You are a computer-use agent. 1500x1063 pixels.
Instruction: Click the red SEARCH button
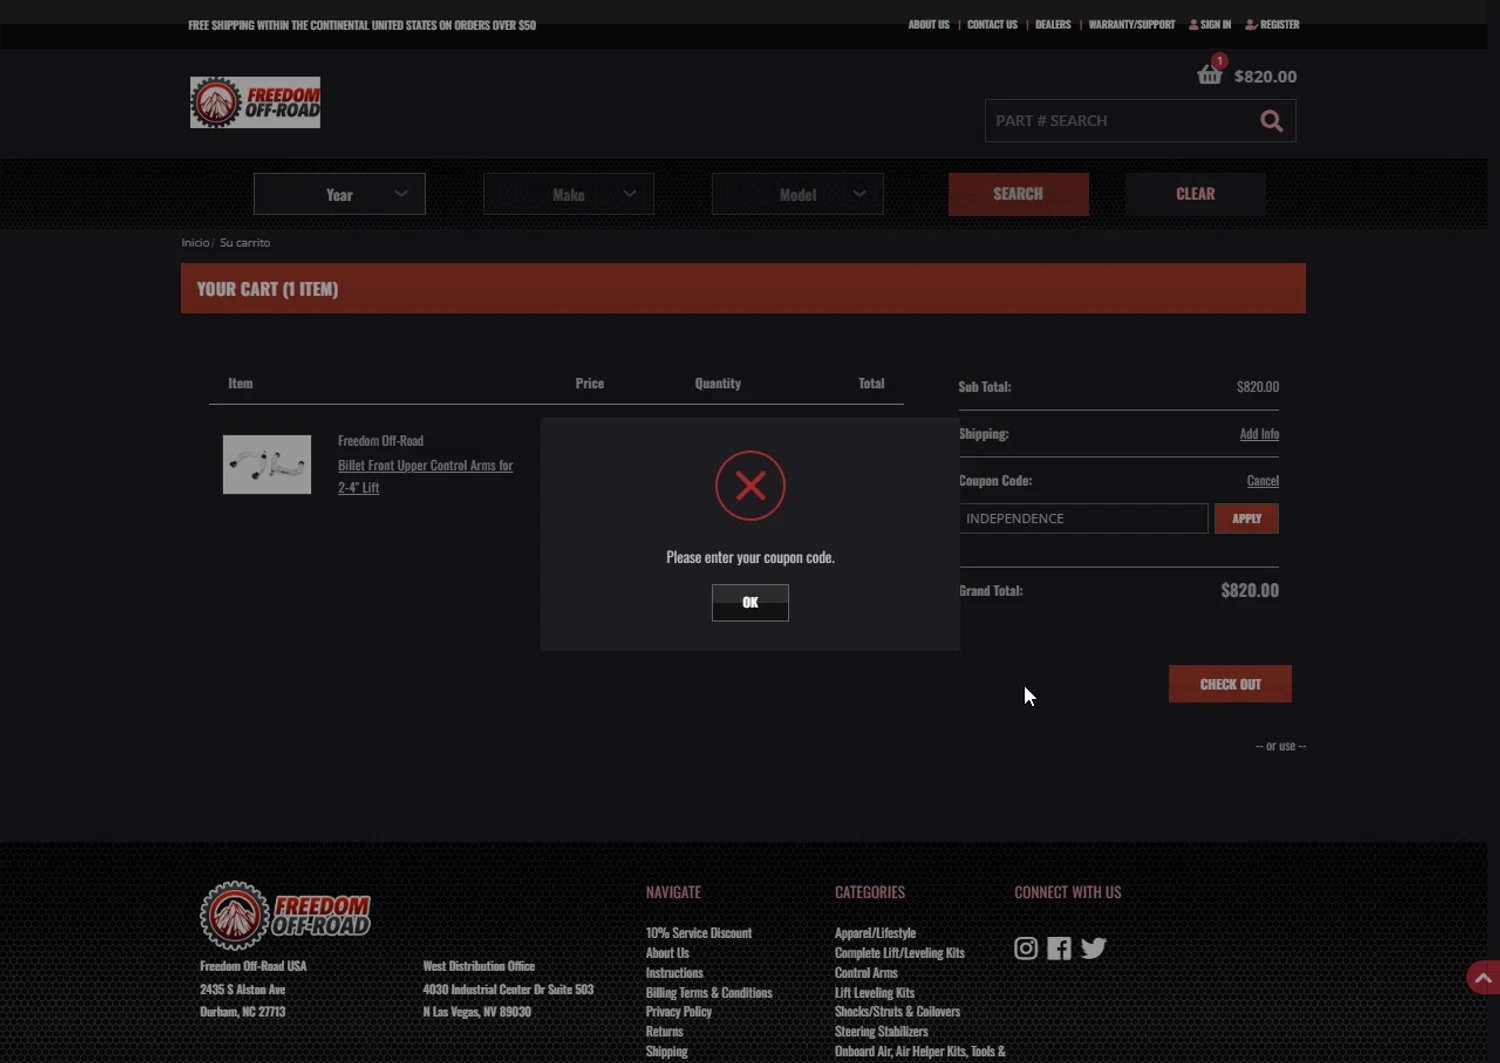click(1018, 194)
